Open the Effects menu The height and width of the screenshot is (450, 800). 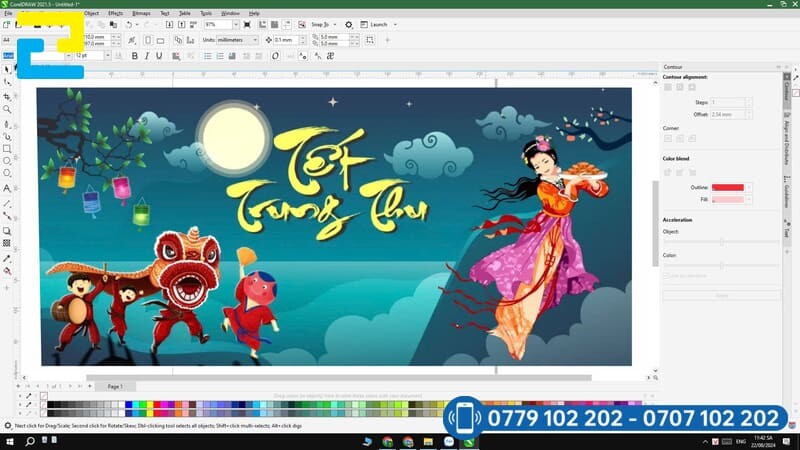(x=115, y=13)
